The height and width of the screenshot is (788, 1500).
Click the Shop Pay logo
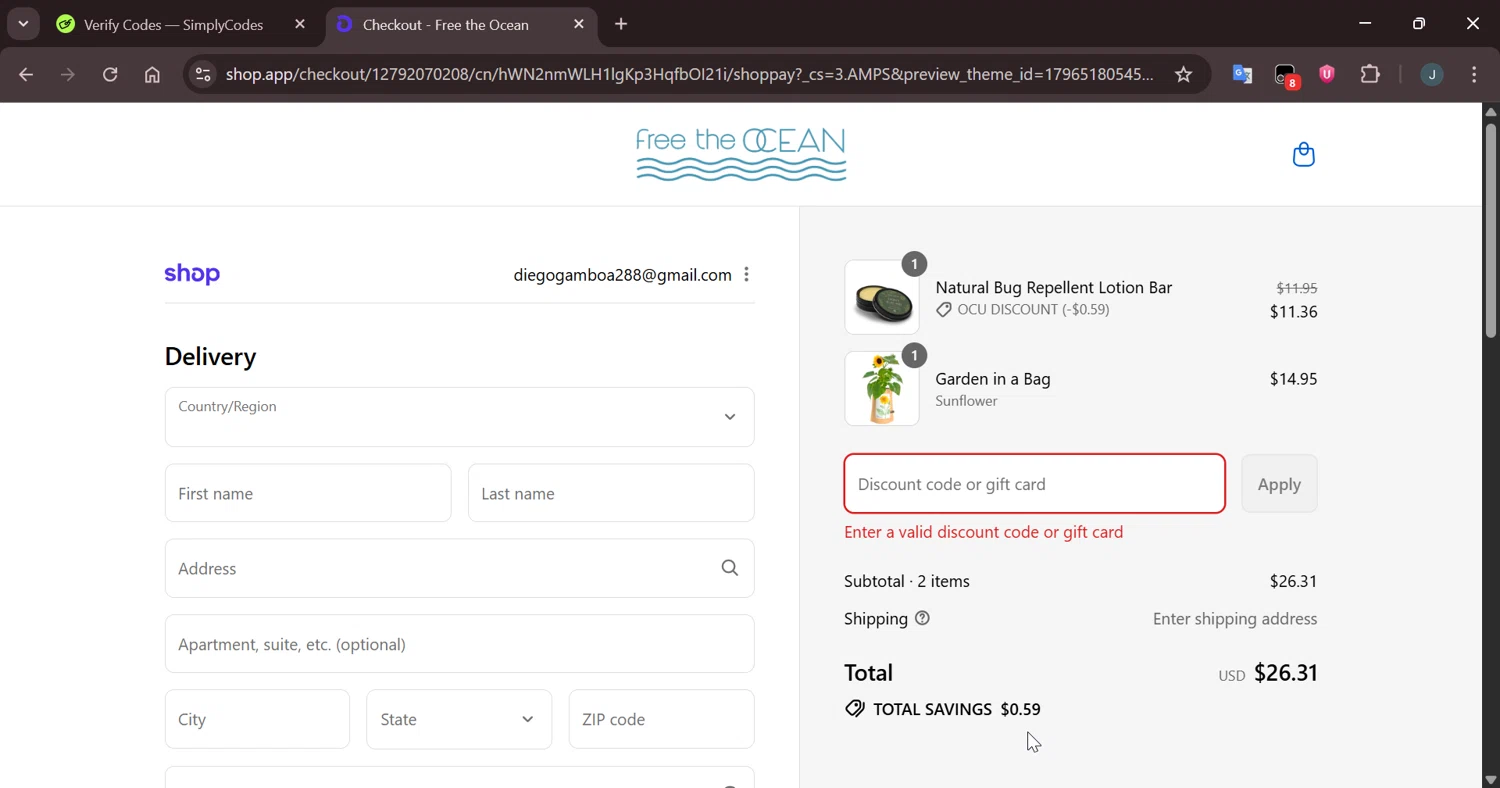(x=192, y=274)
